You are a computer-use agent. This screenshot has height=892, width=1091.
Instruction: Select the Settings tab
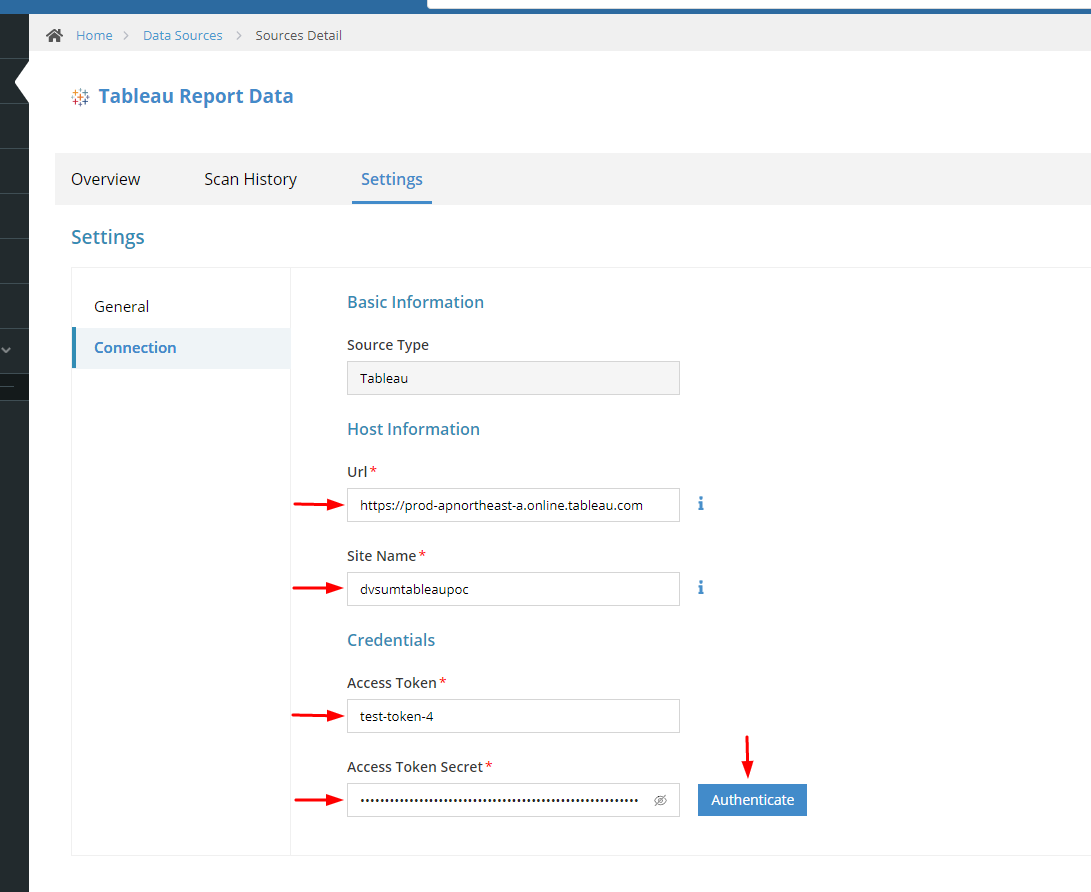pyautogui.click(x=392, y=180)
